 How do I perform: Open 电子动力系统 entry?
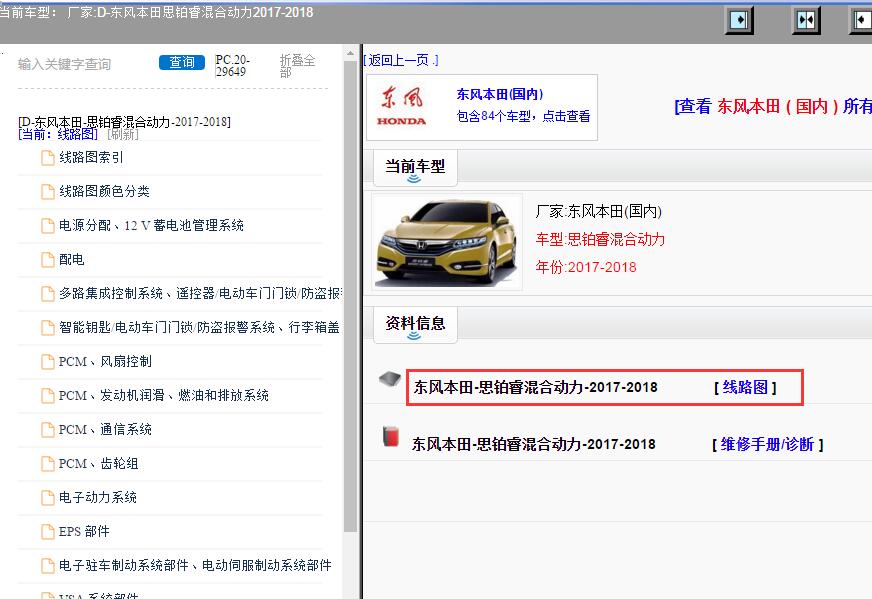tap(98, 498)
